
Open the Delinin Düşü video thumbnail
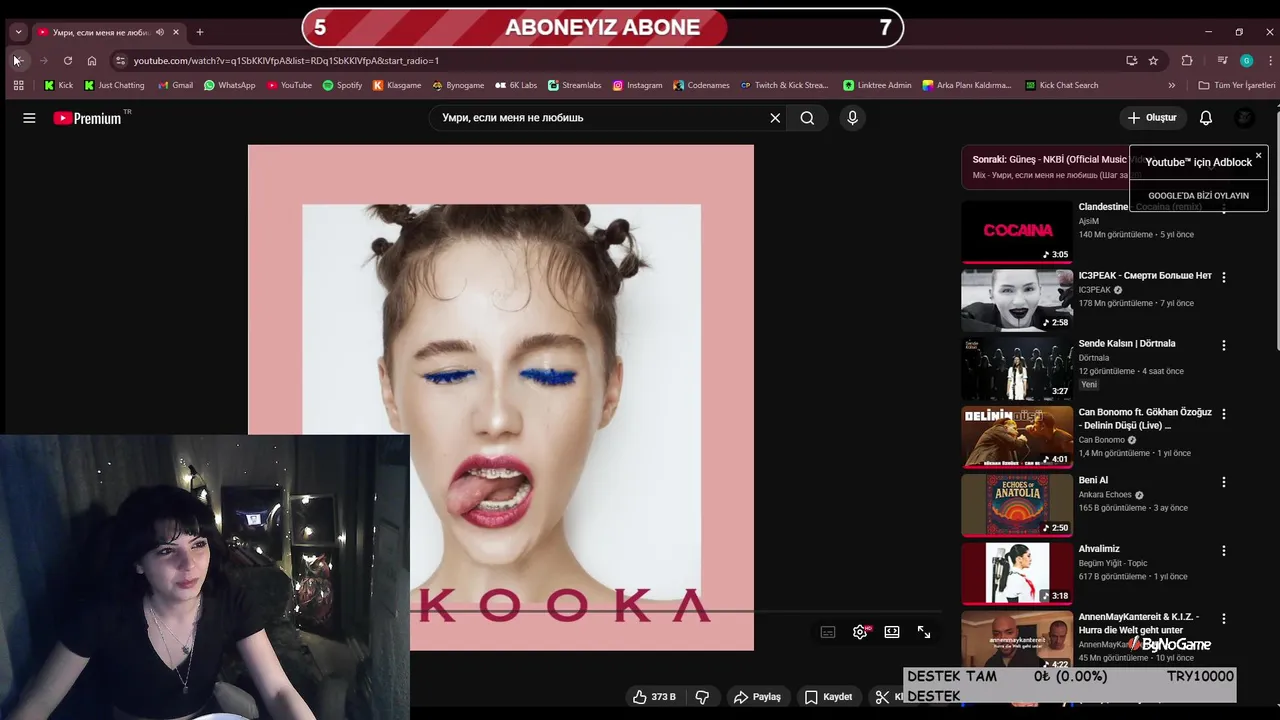[x=1017, y=437]
